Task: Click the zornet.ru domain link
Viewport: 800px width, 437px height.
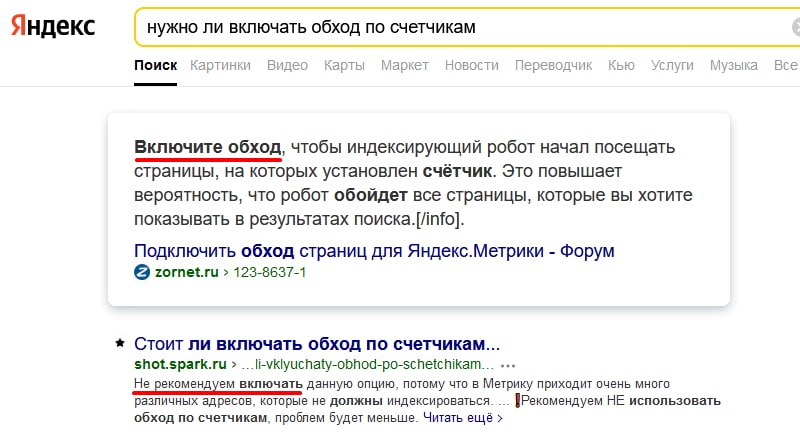Action: click(187, 272)
